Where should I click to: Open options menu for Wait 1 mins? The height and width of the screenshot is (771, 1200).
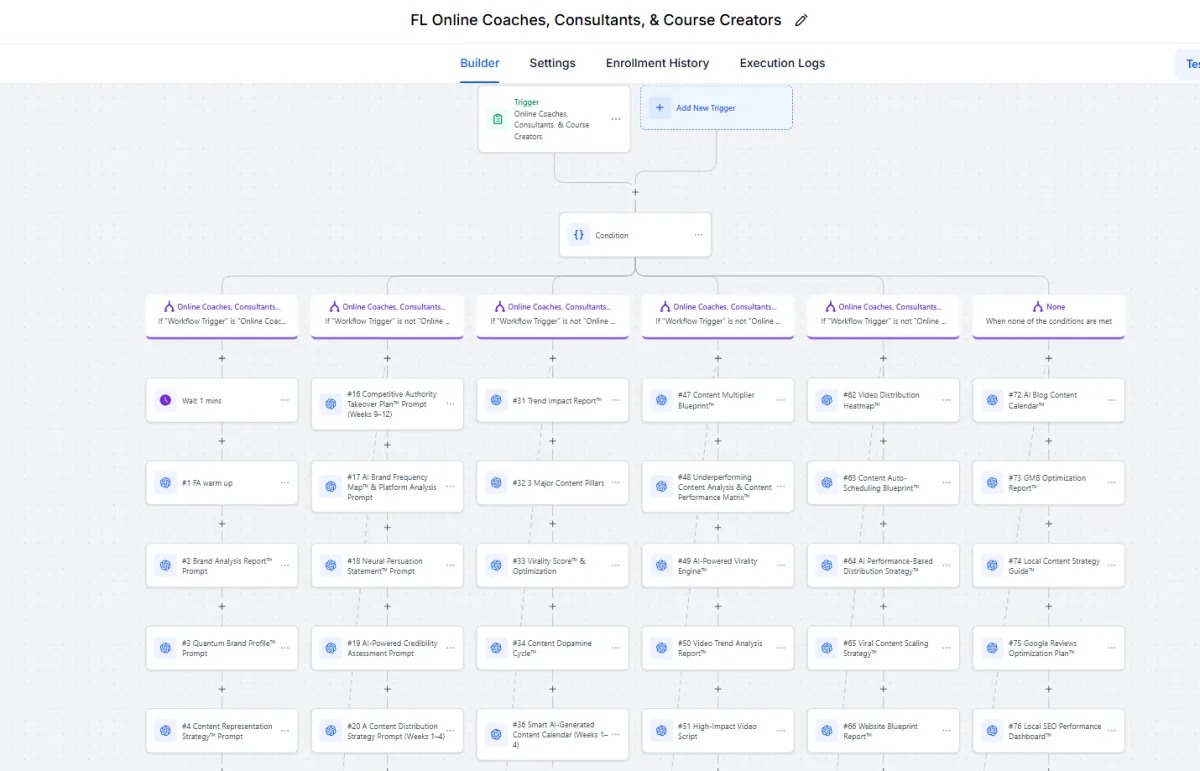click(285, 400)
